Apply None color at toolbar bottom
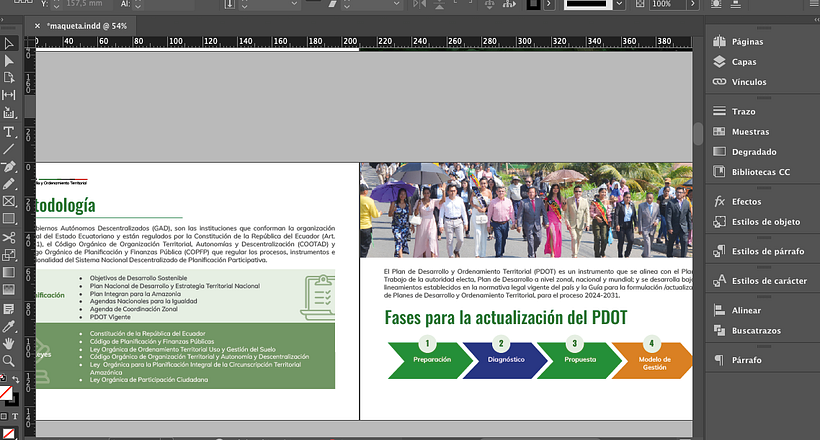 point(8,433)
